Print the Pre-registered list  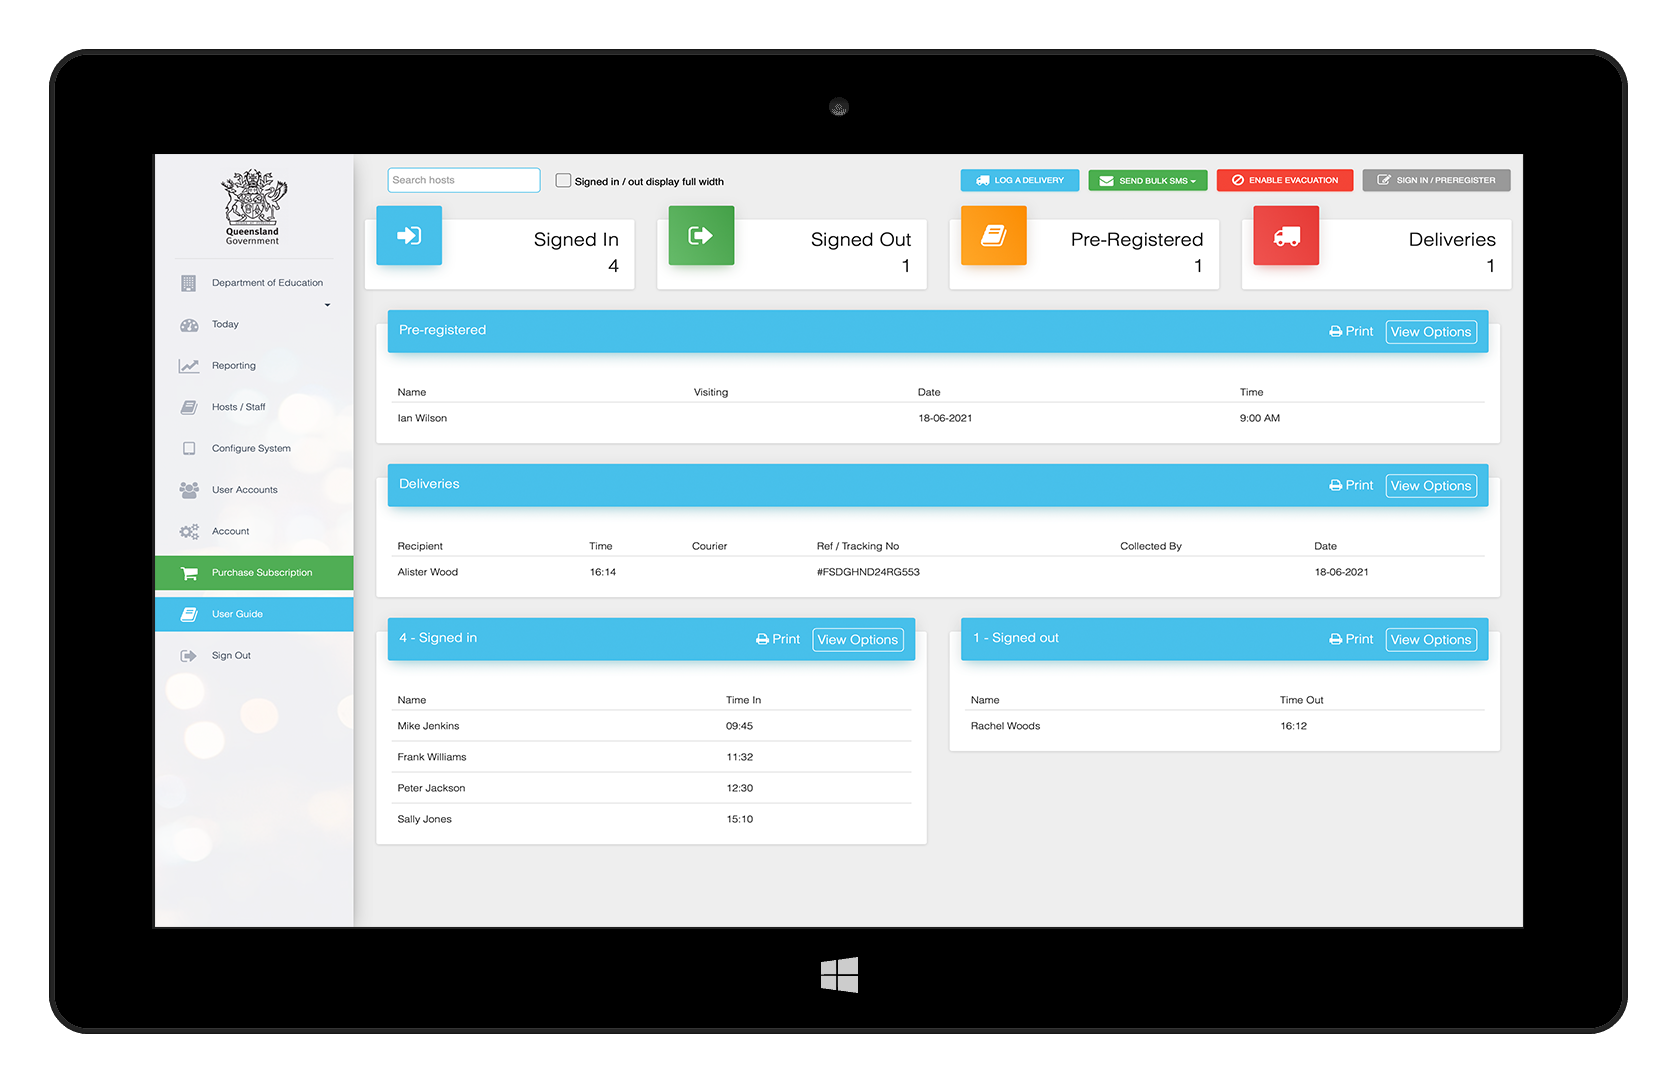click(1350, 331)
